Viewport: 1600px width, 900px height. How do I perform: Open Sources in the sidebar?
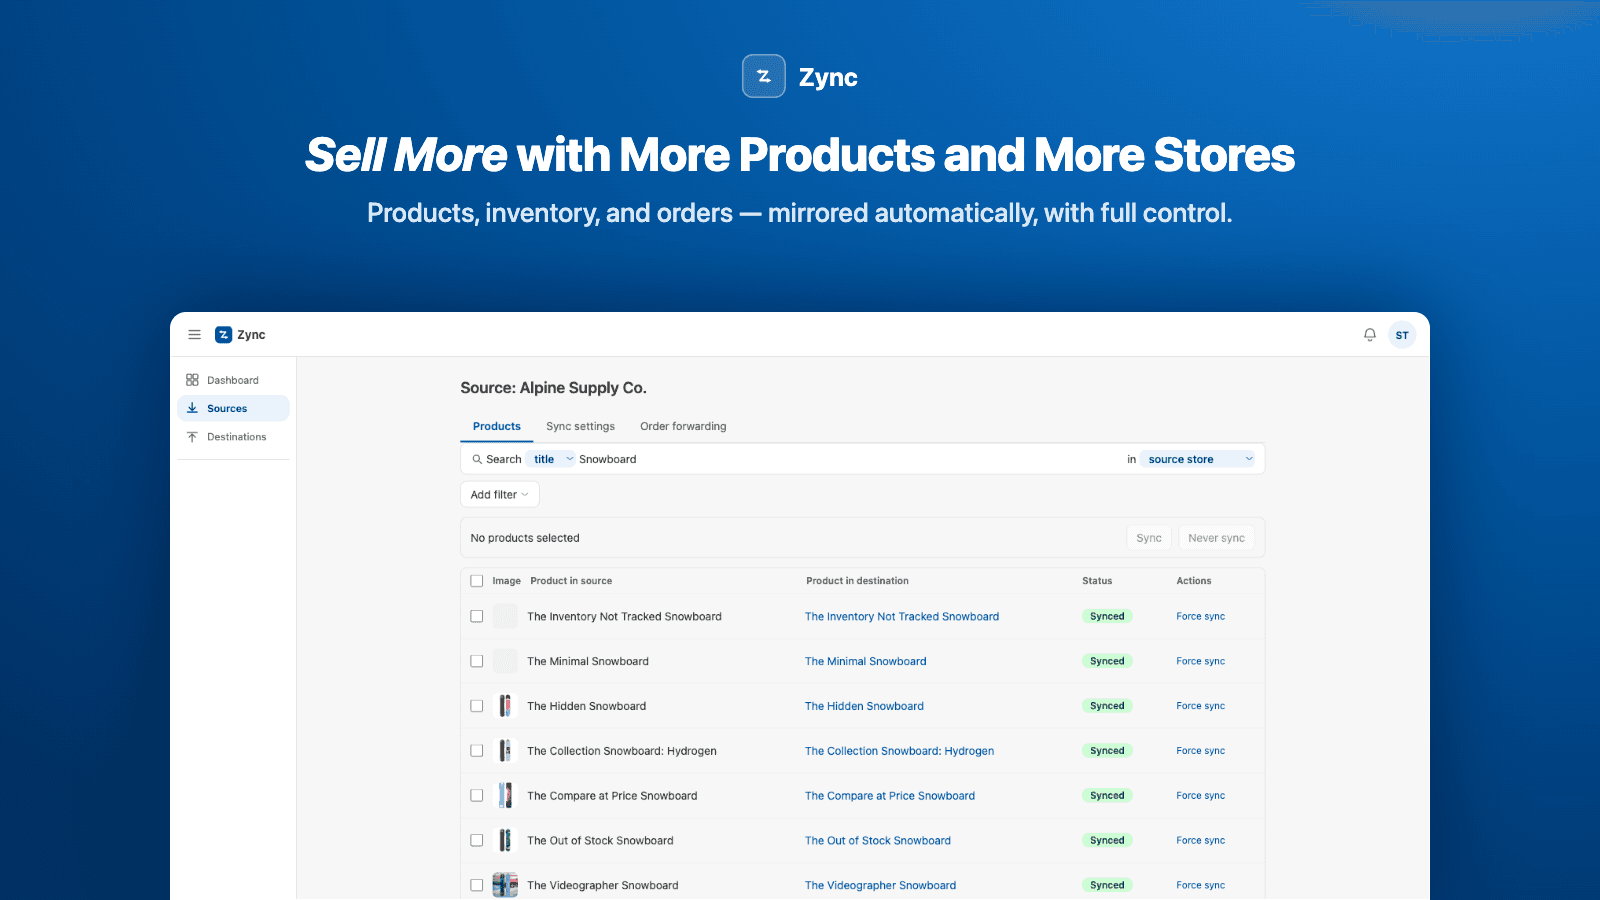[x=233, y=408]
